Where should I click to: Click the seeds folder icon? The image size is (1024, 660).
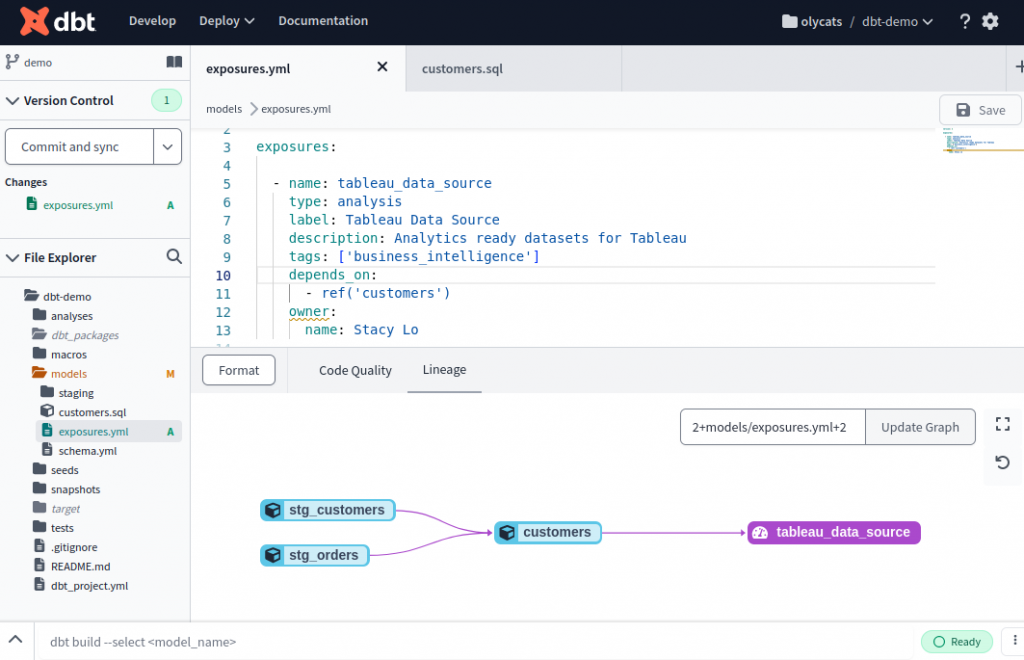point(39,469)
